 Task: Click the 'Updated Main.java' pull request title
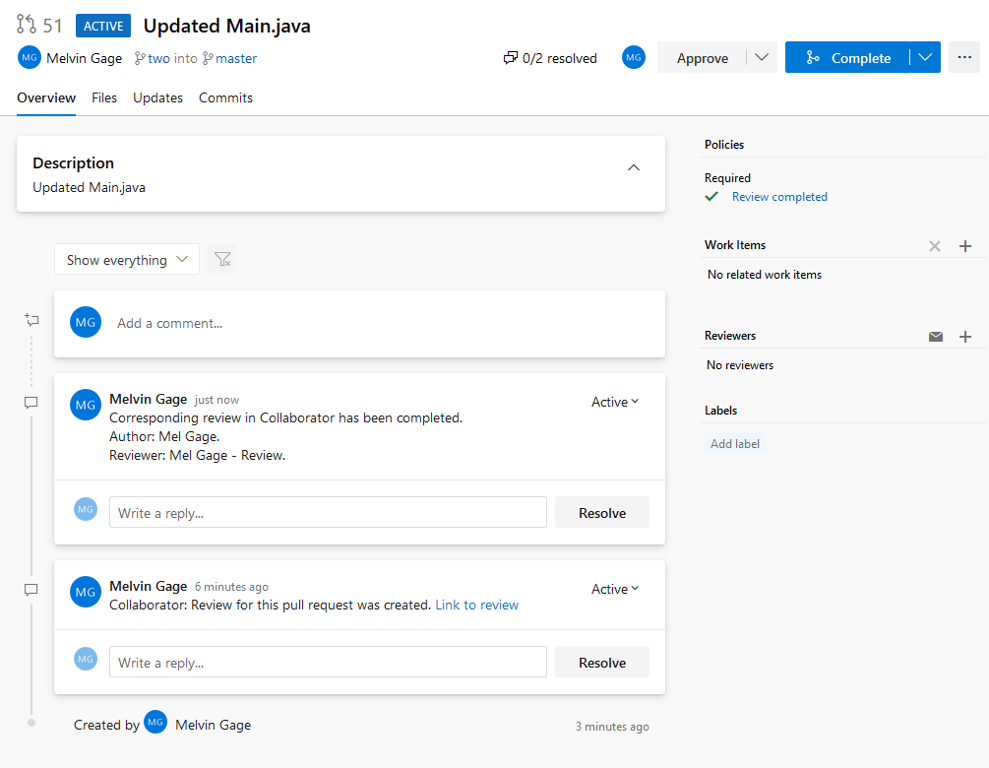click(227, 26)
